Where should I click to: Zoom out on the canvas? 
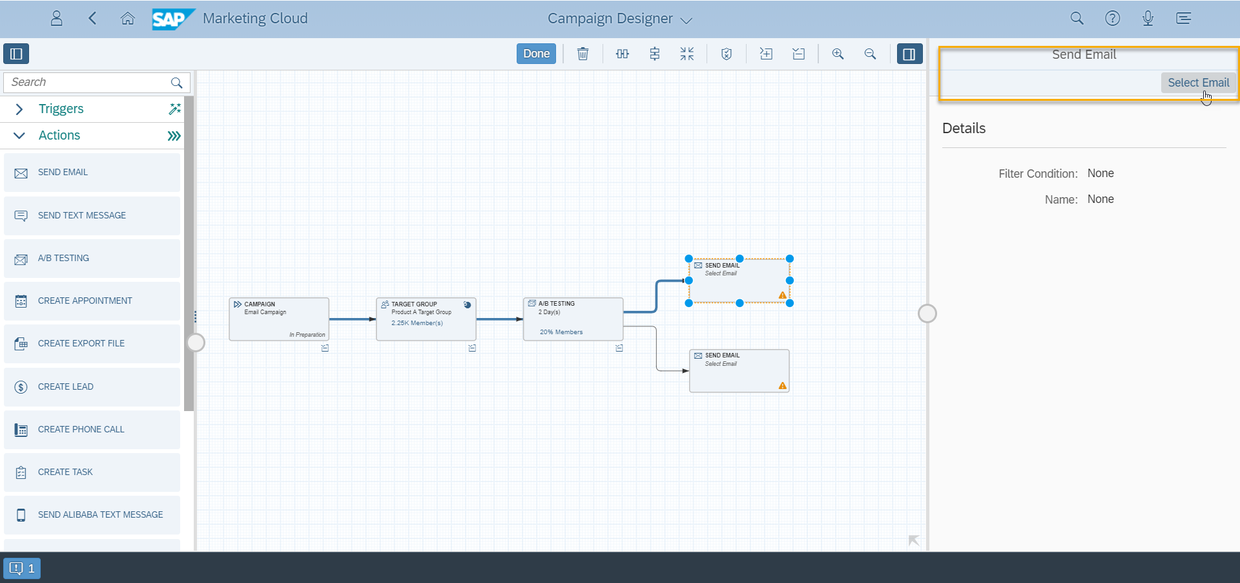[870, 54]
